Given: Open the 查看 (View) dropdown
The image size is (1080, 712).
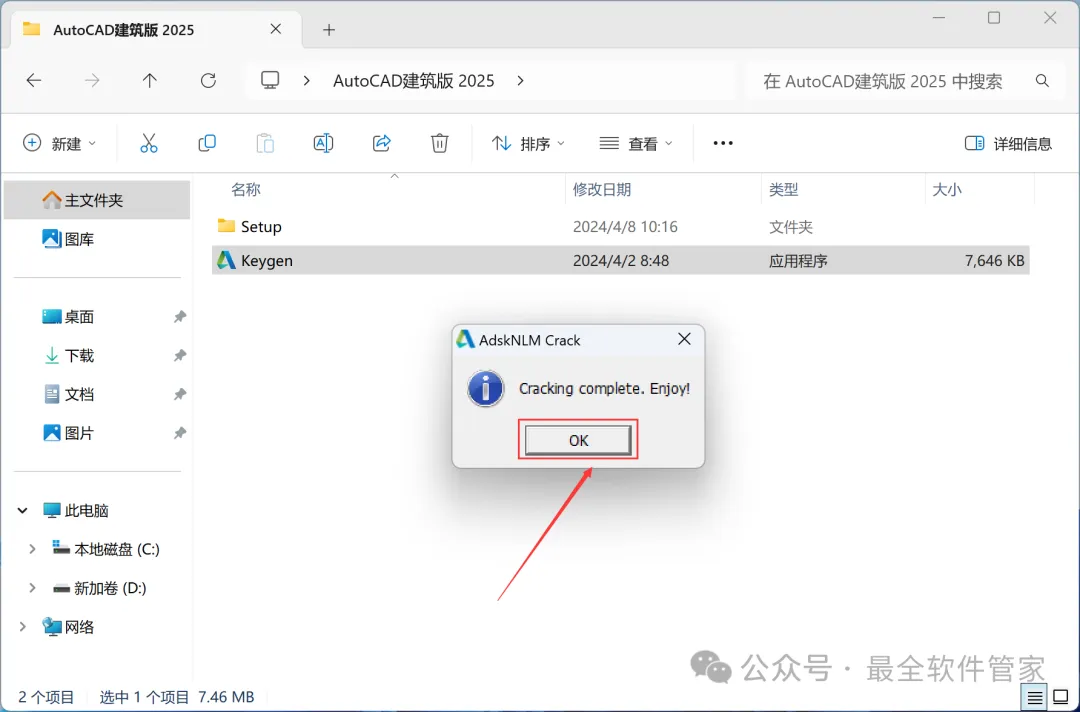Looking at the screenshot, I should pyautogui.click(x=636, y=143).
